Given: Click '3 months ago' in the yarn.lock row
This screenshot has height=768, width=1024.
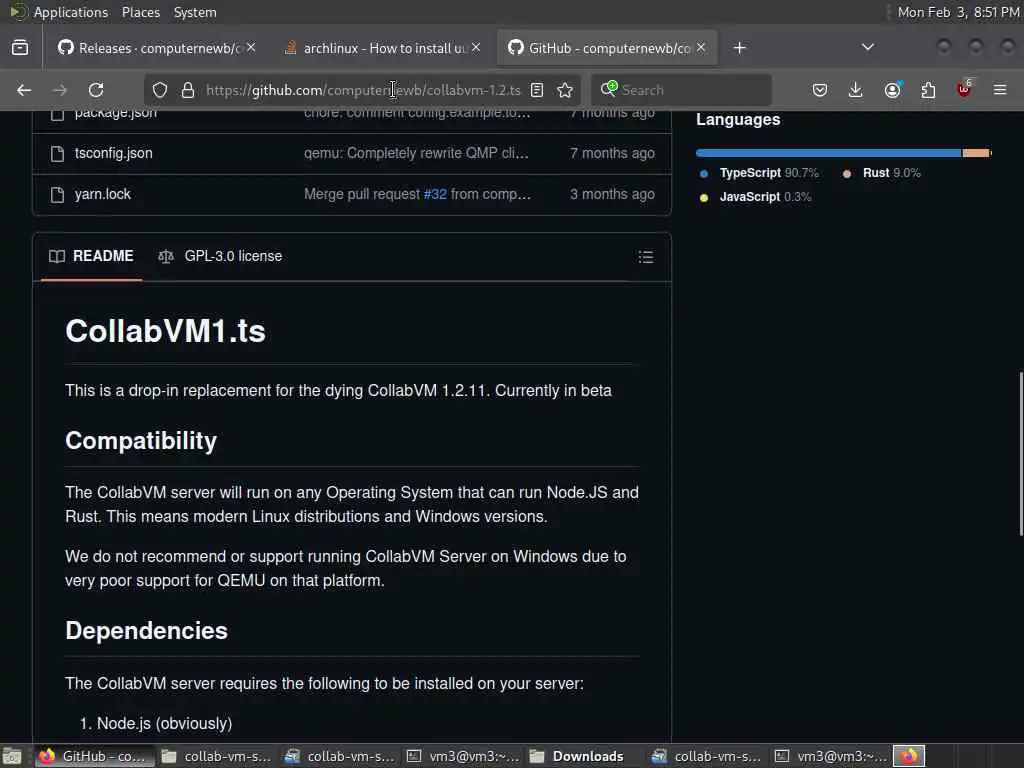Looking at the screenshot, I should (612, 194).
